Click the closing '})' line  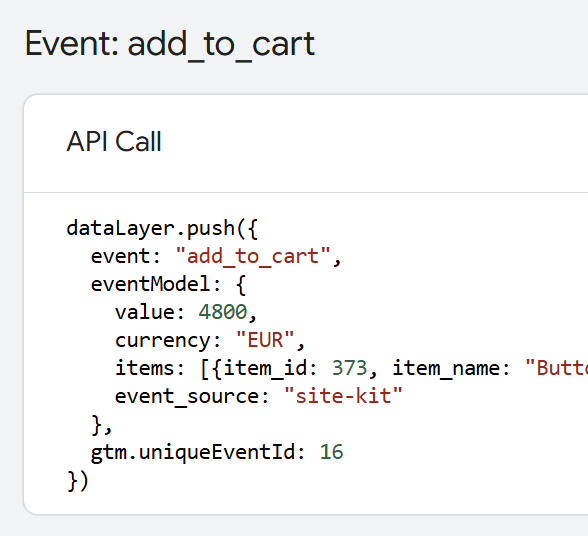click(x=78, y=480)
